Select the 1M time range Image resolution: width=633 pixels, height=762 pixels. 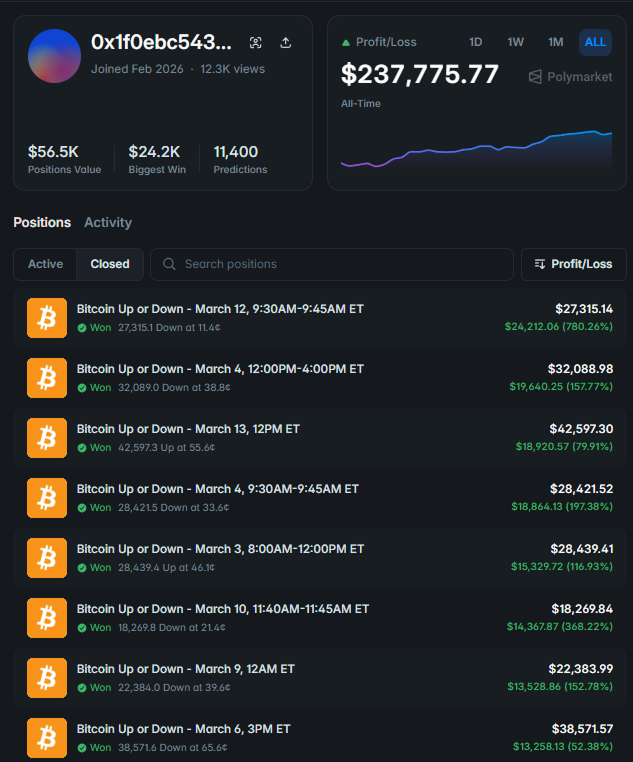click(x=556, y=42)
